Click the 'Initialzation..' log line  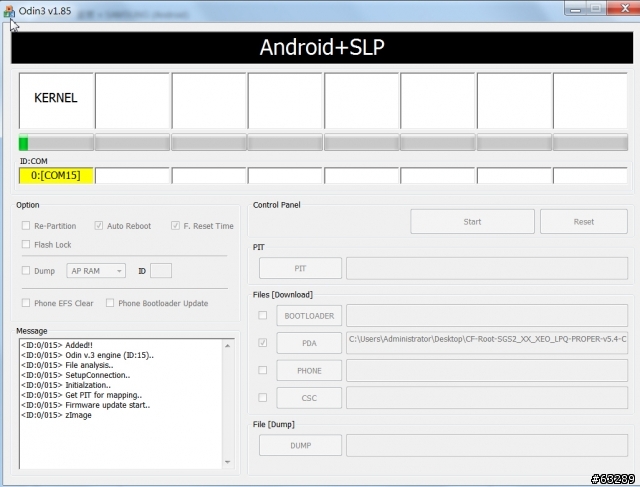point(66,385)
